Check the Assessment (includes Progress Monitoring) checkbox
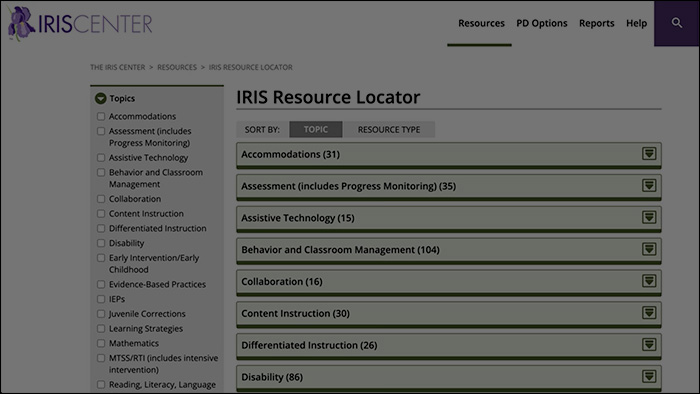The image size is (700, 394). click(101, 131)
